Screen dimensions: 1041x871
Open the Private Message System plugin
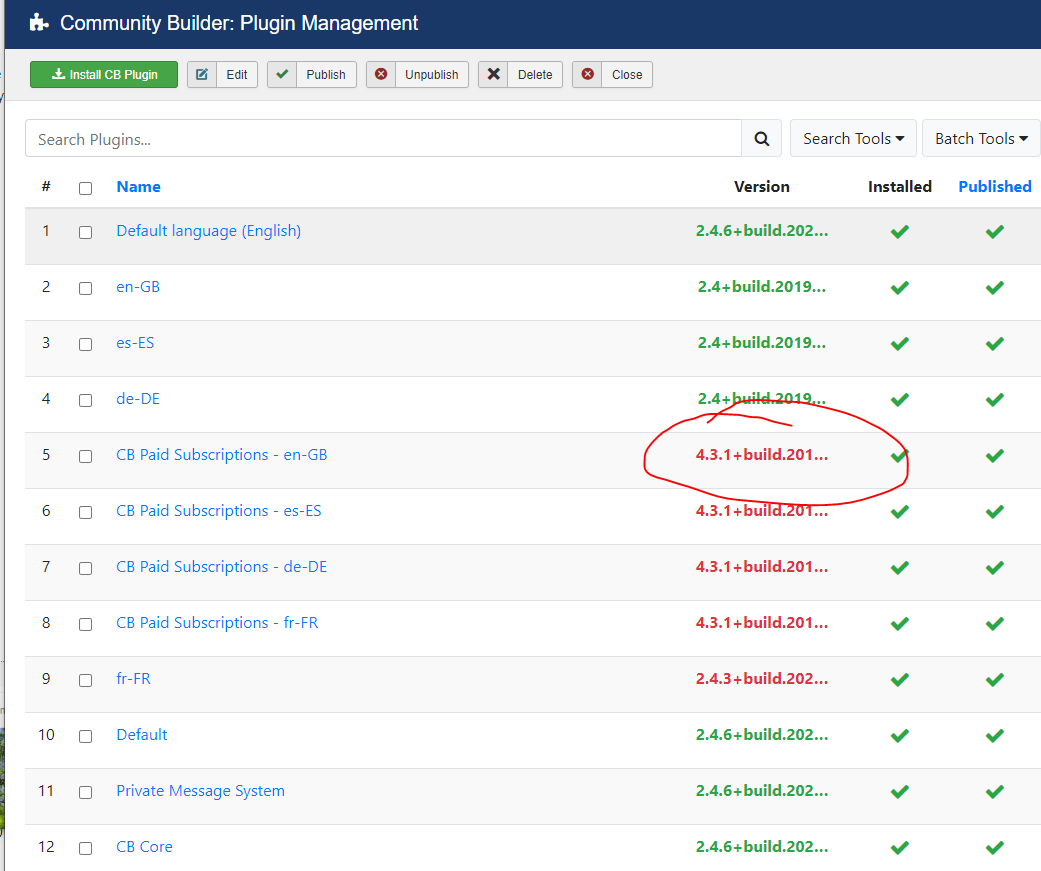coord(200,791)
